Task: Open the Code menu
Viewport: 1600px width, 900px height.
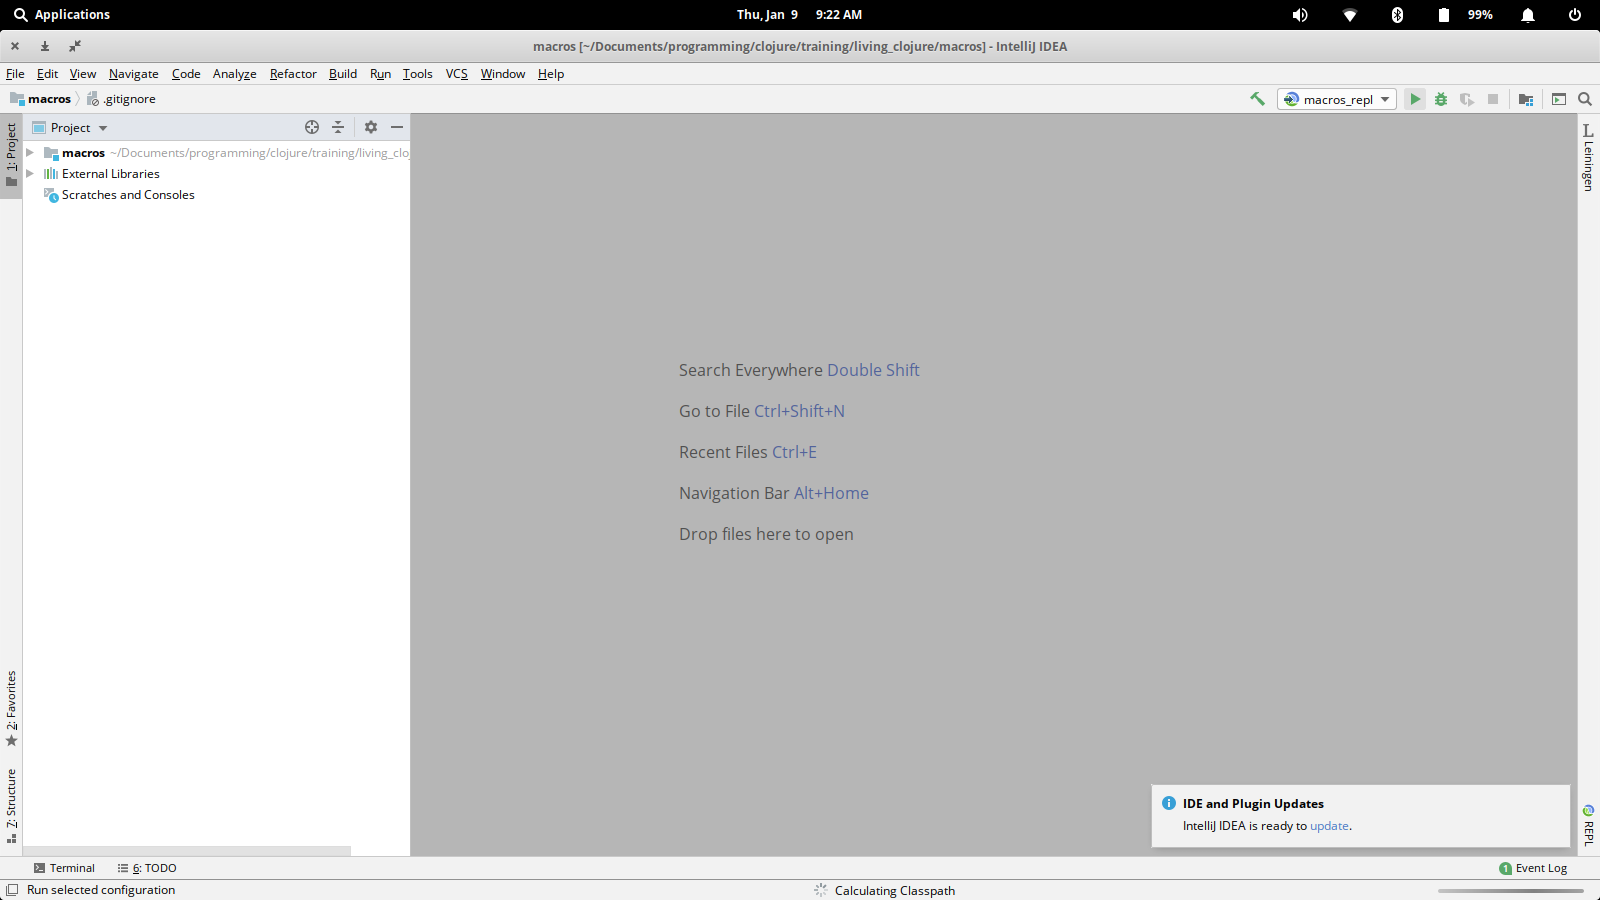Action: (186, 74)
